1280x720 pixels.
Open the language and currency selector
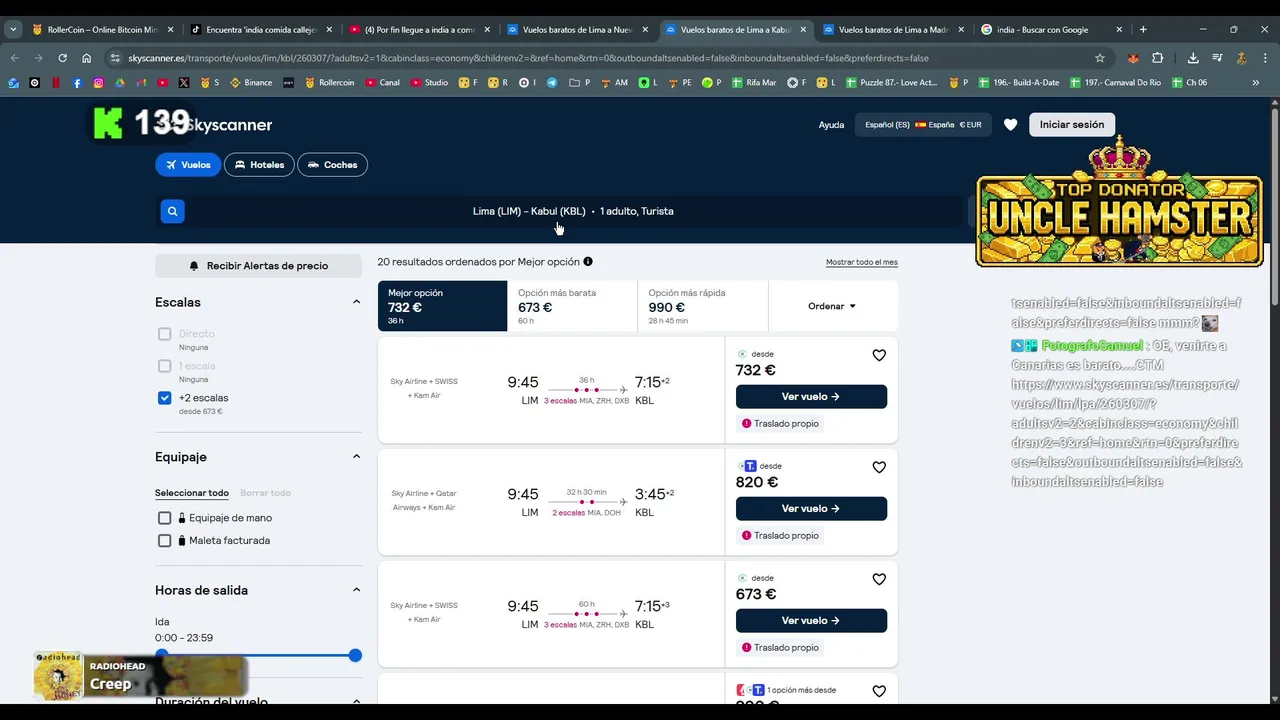click(922, 125)
